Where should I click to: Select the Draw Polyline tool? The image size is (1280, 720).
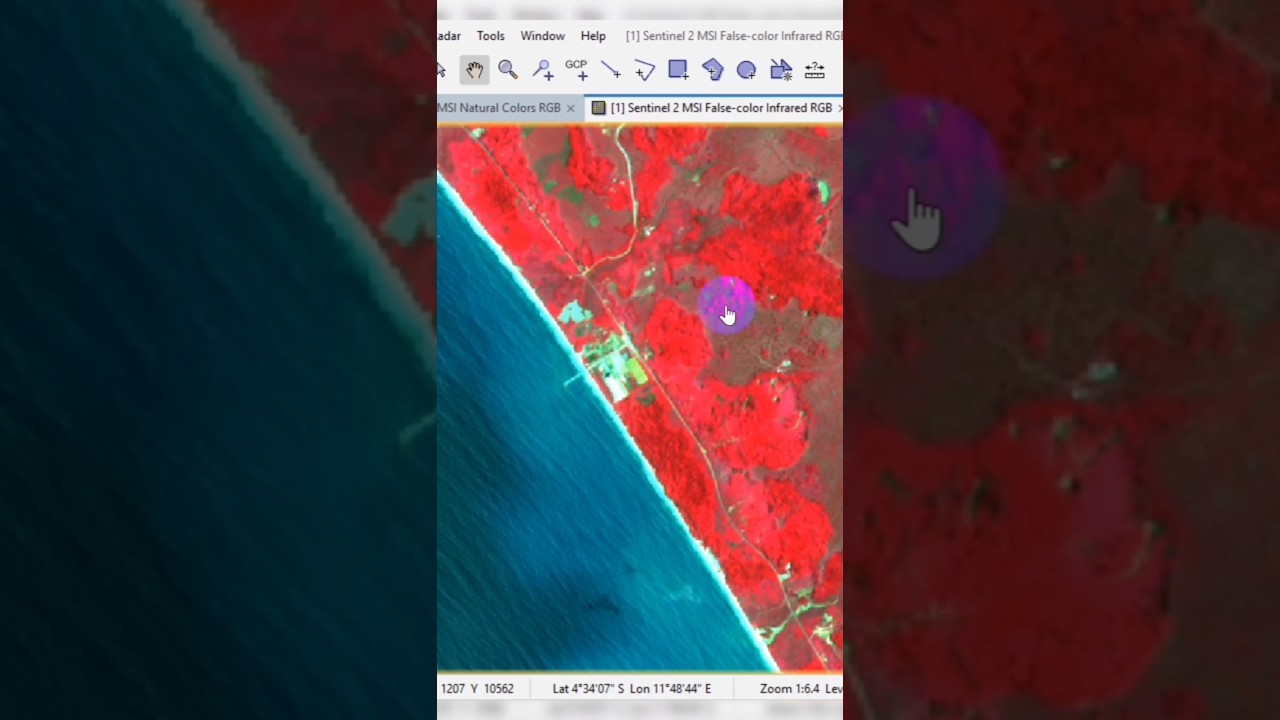point(644,70)
